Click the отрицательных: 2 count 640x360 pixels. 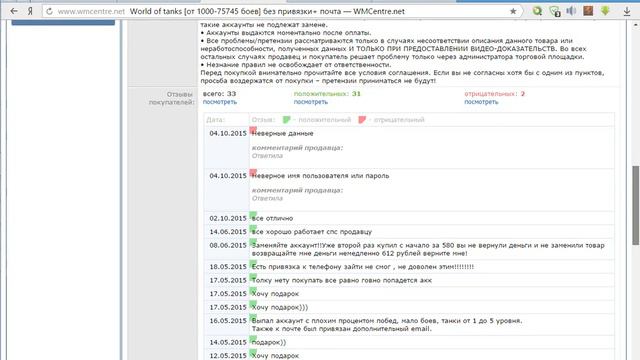(x=495, y=94)
